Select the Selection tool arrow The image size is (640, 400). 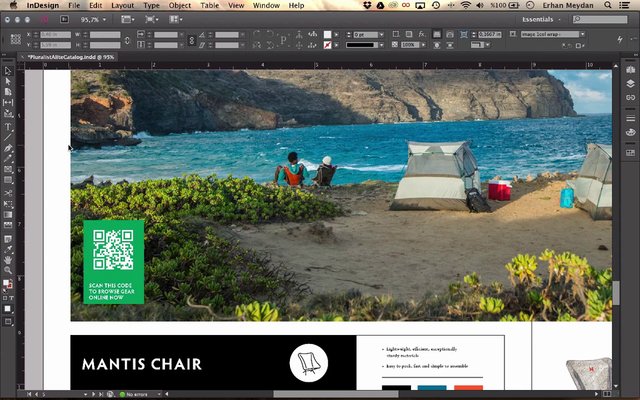pyautogui.click(x=8, y=71)
